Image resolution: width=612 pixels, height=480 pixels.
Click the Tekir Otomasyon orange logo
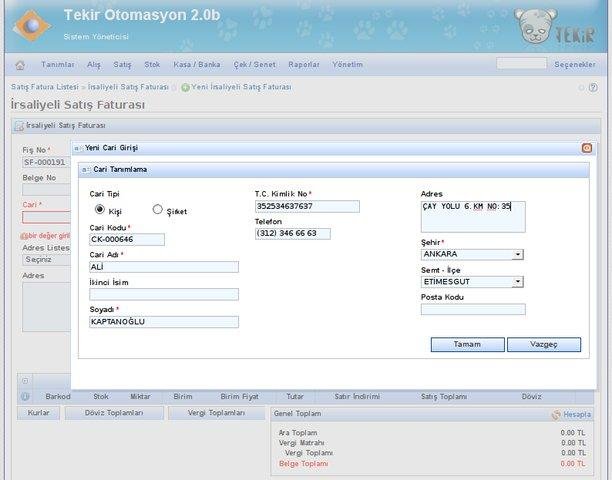click(32, 26)
